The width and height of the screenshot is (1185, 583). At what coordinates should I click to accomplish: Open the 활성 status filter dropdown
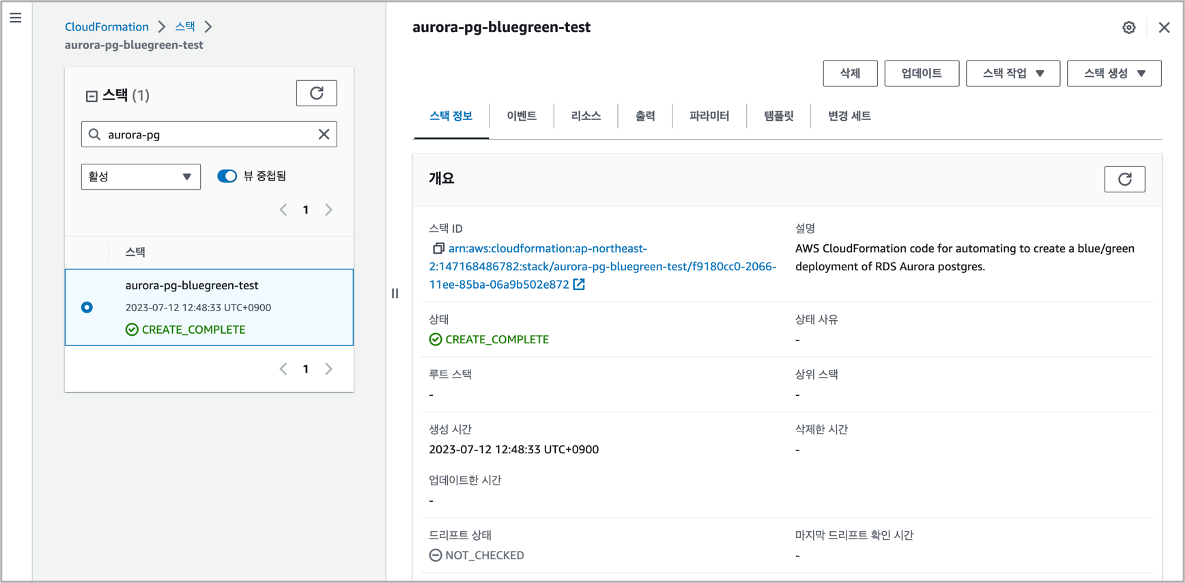[x=141, y=176]
